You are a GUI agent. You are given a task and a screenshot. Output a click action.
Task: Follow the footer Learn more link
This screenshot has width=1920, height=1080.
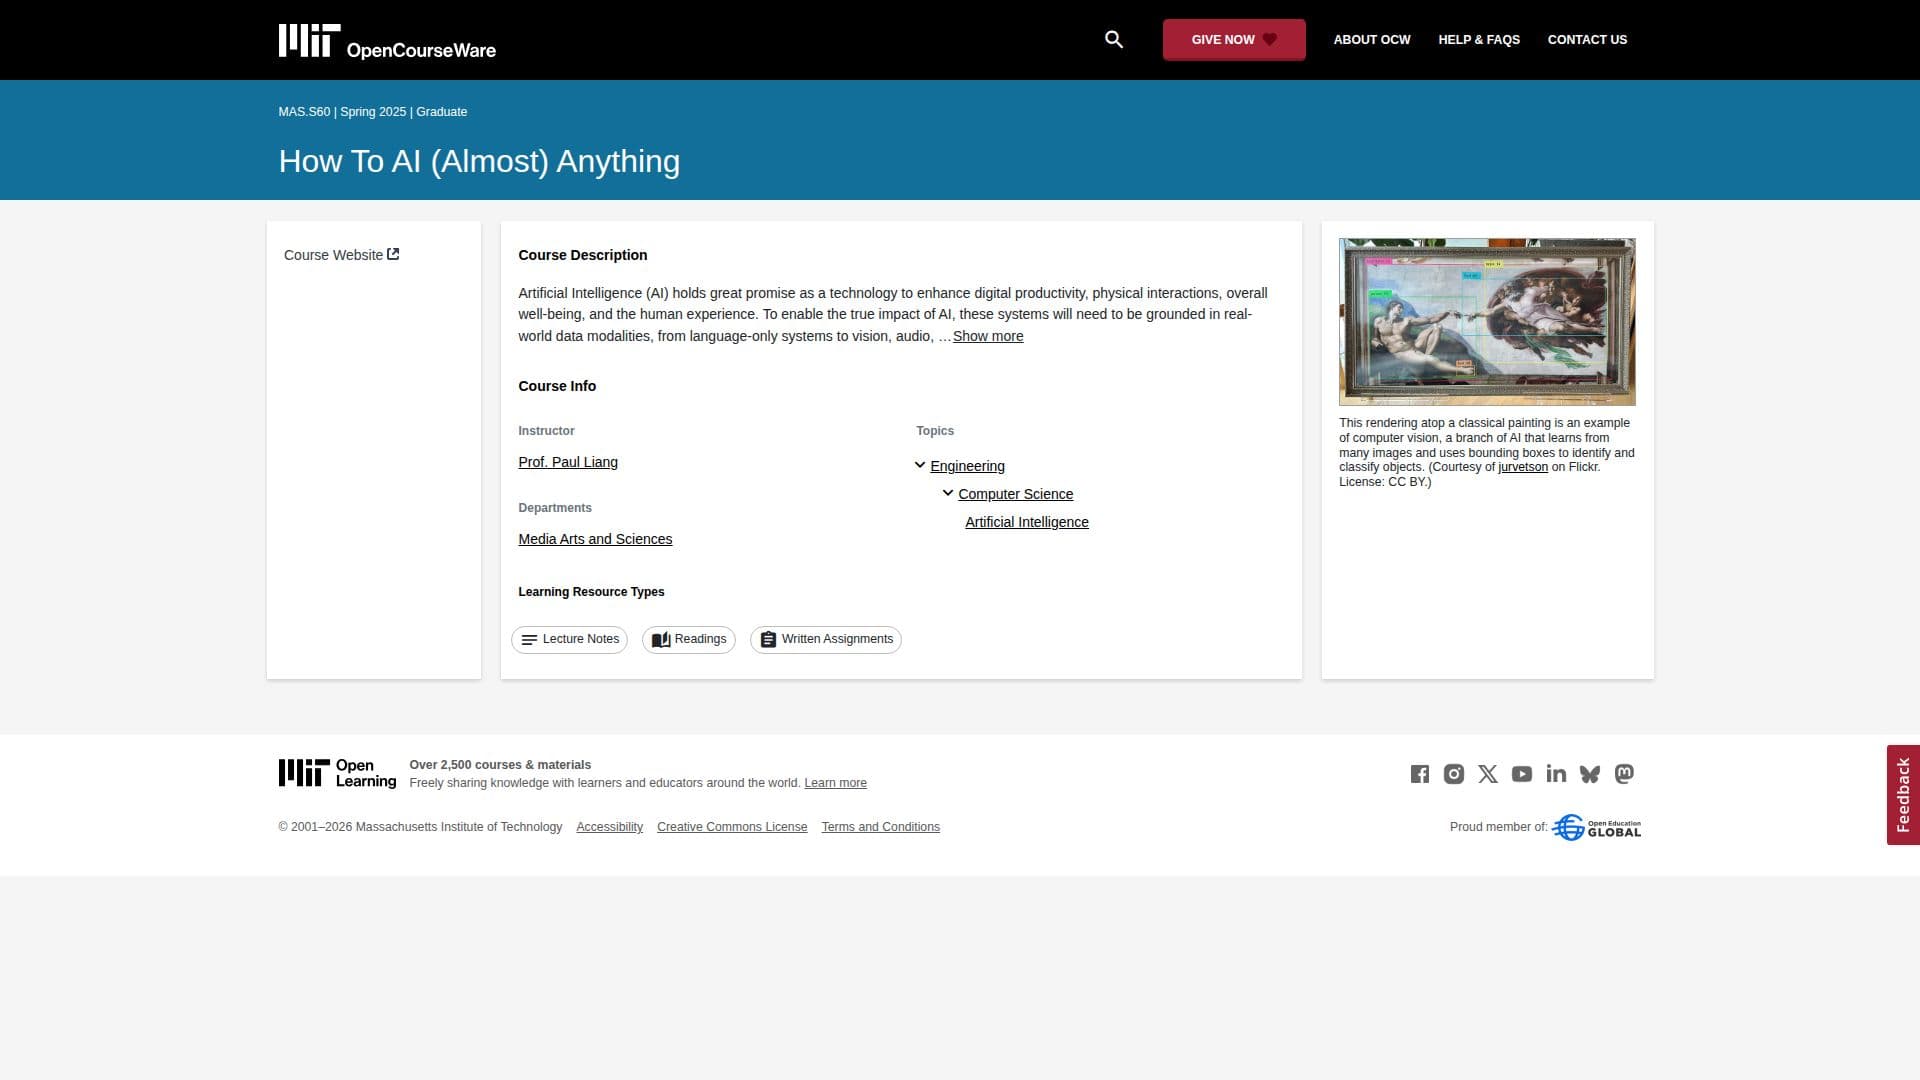[x=835, y=783]
